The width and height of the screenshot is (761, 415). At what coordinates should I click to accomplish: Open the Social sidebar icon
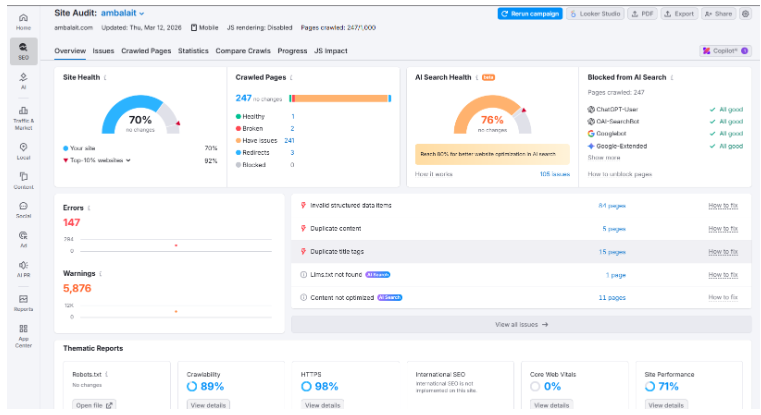click(x=23, y=210)
